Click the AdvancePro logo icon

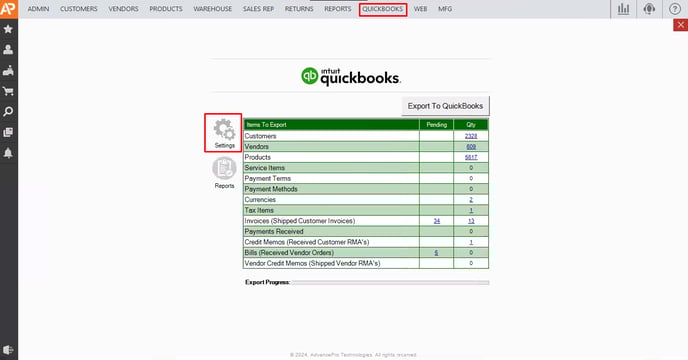pos(8,9)
